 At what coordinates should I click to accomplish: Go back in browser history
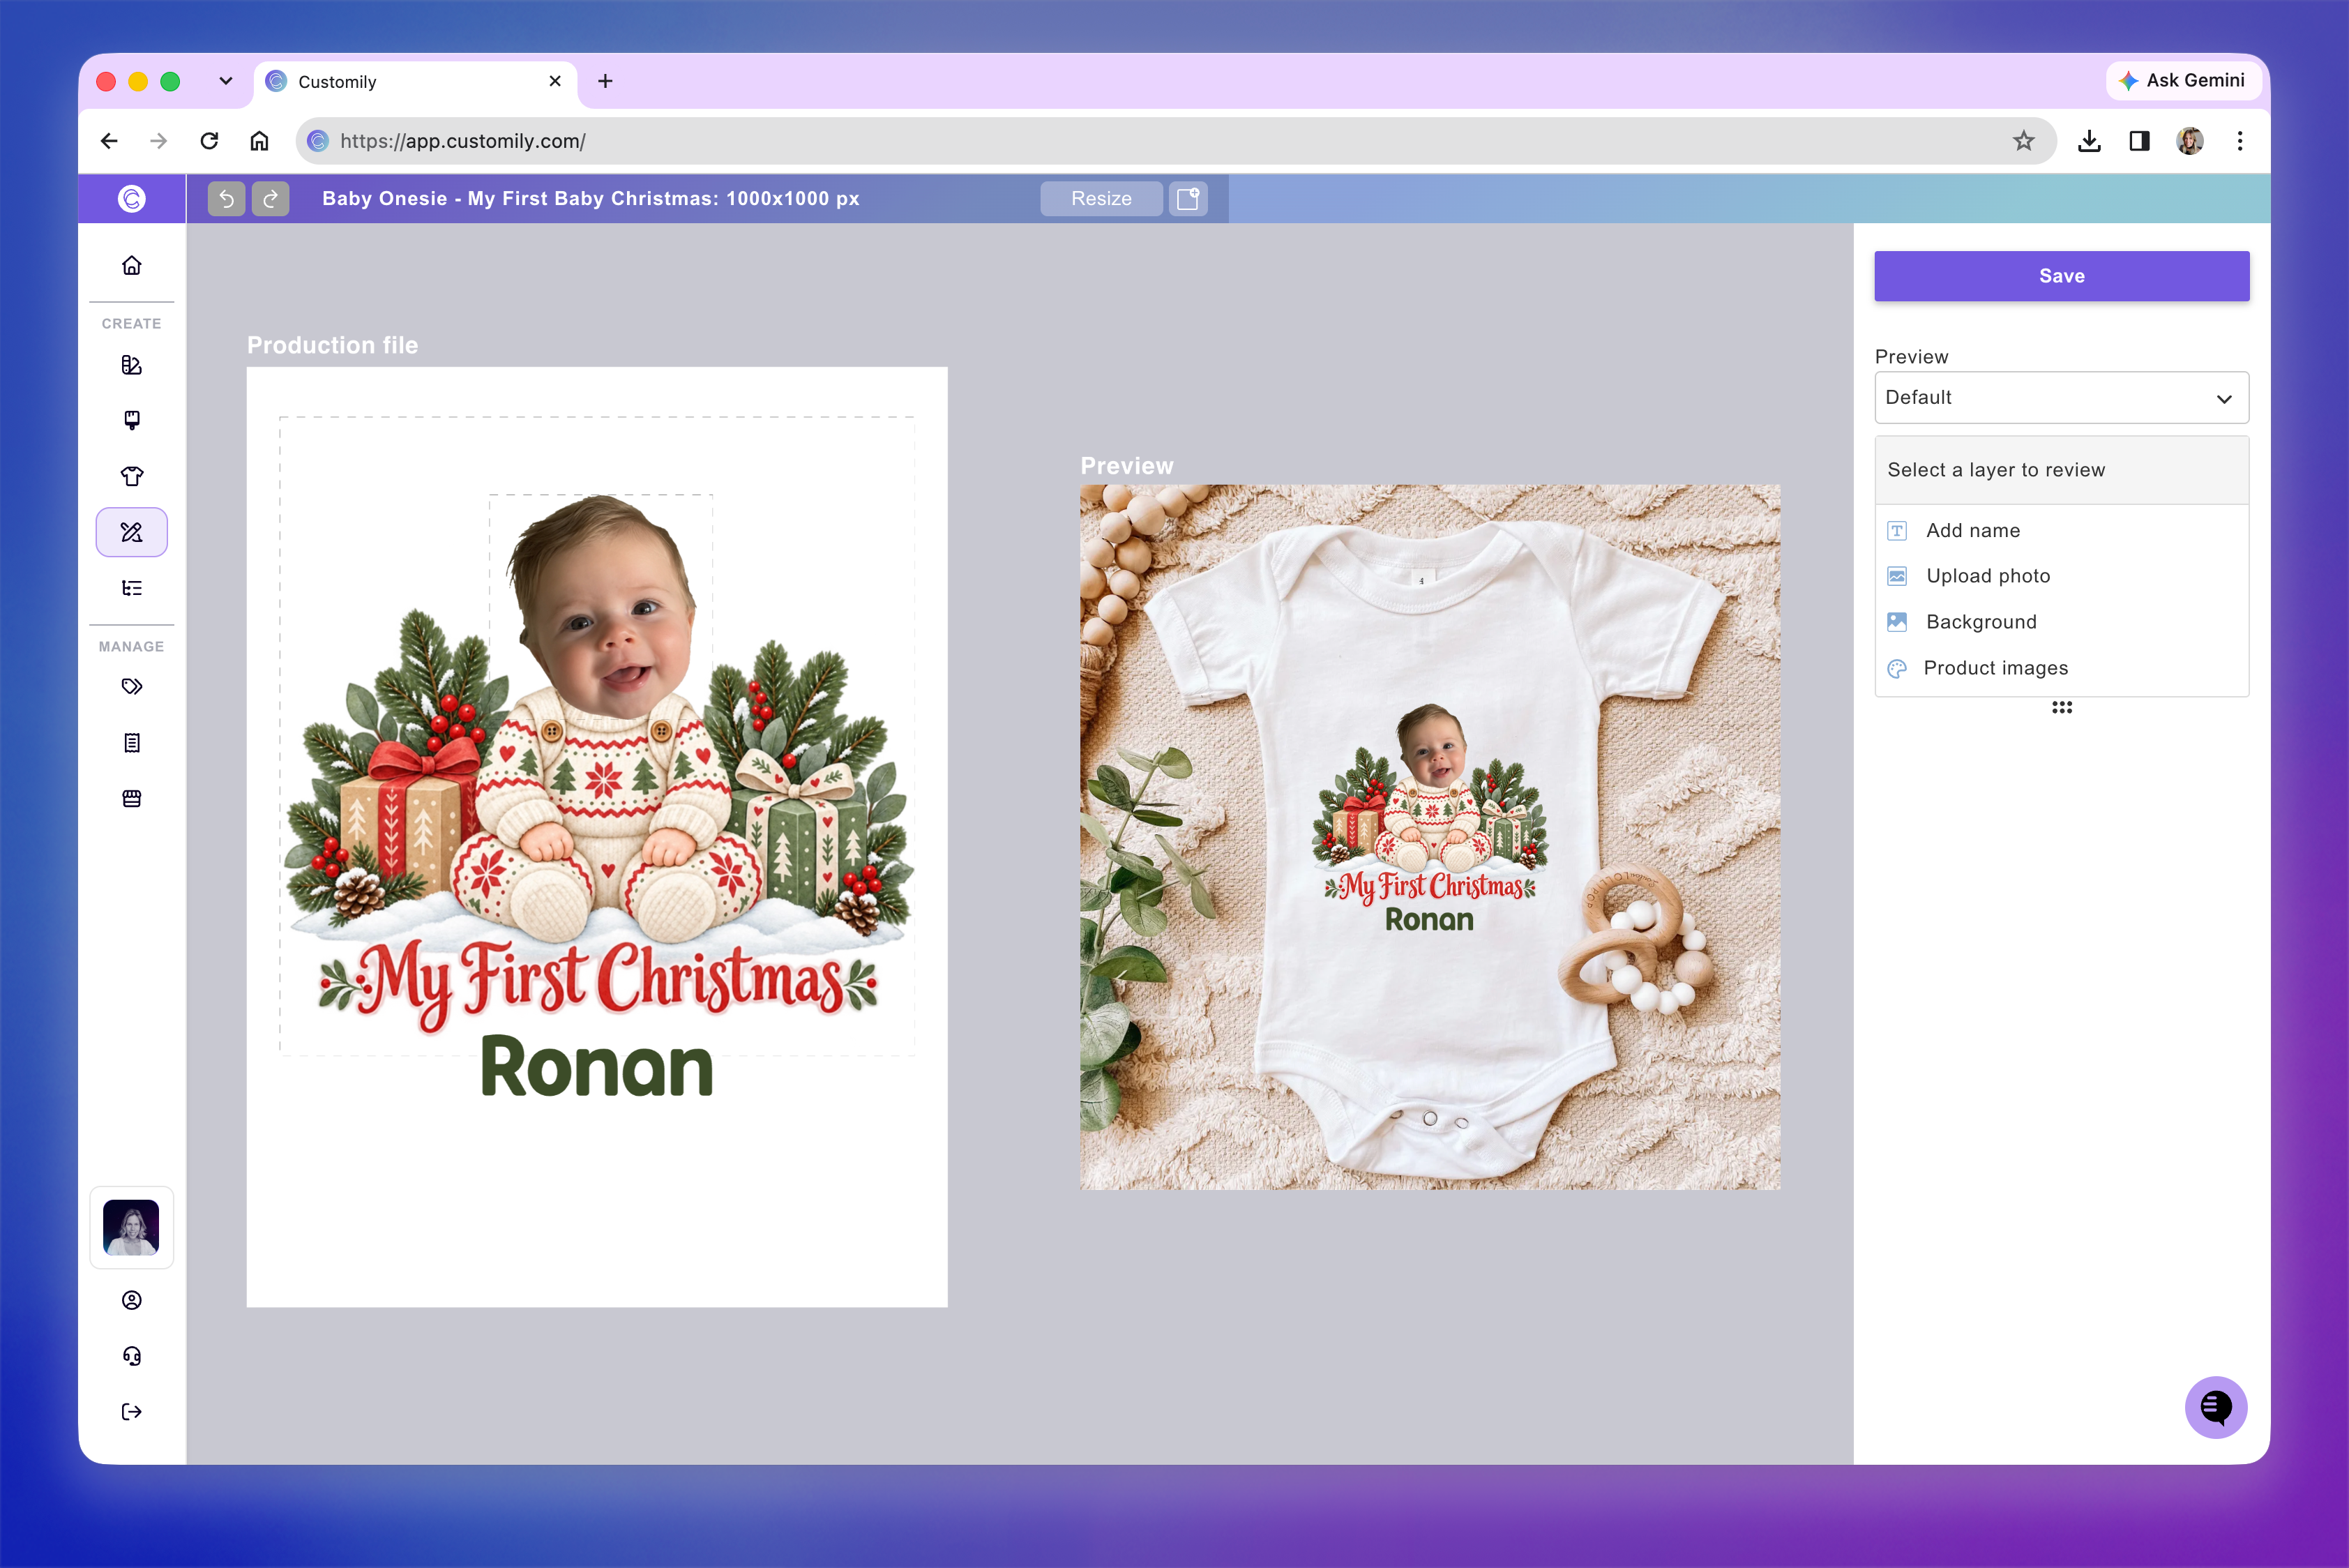pos(109,141)
